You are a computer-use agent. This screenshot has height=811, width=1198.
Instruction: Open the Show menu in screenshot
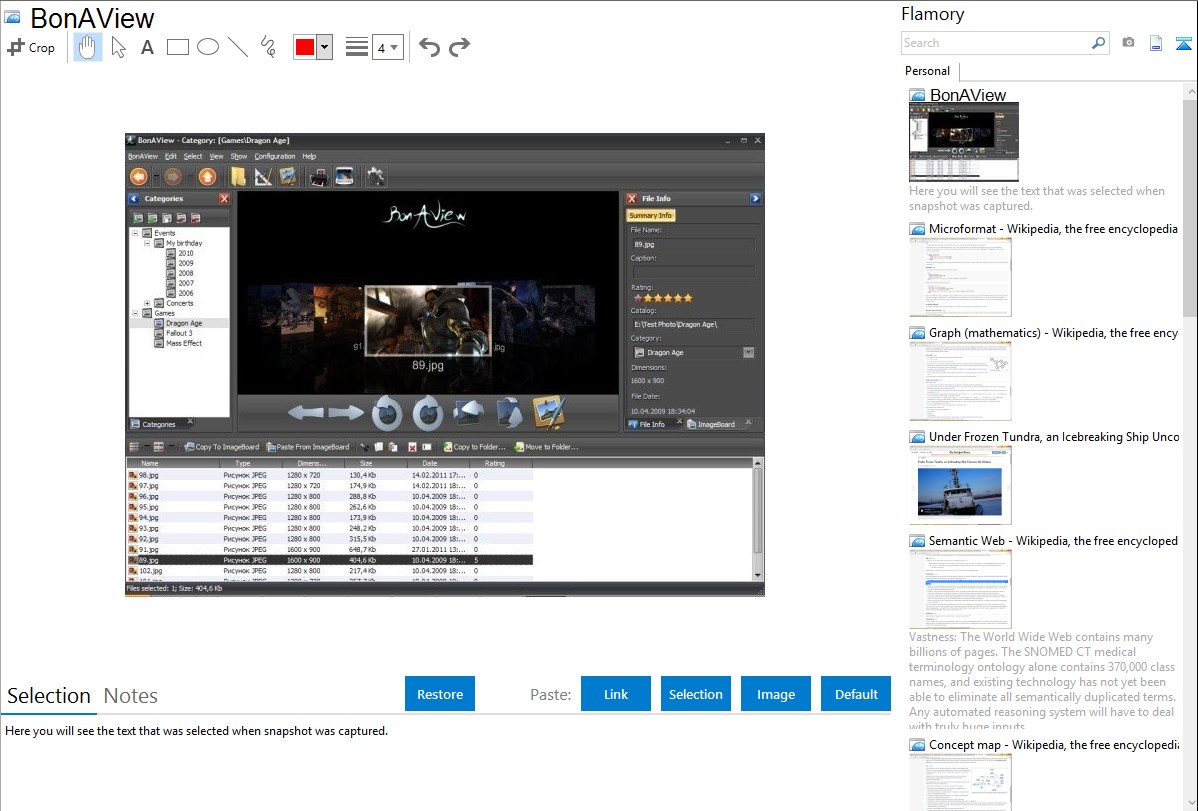click(x=238, y=156)
